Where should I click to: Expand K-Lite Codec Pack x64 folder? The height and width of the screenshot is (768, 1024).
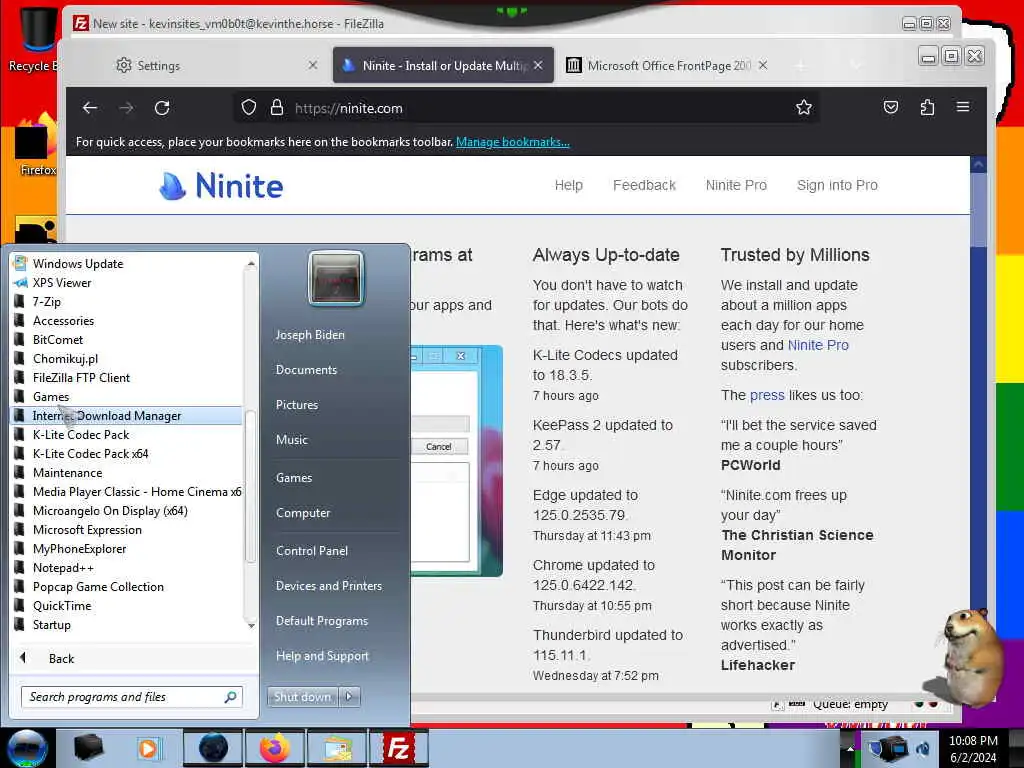tap(127, 454)
